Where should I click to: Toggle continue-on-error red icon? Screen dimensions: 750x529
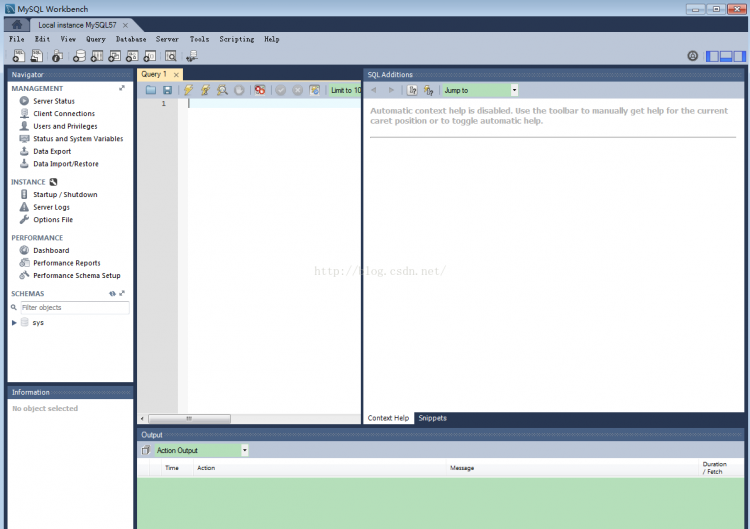(260, 90)
